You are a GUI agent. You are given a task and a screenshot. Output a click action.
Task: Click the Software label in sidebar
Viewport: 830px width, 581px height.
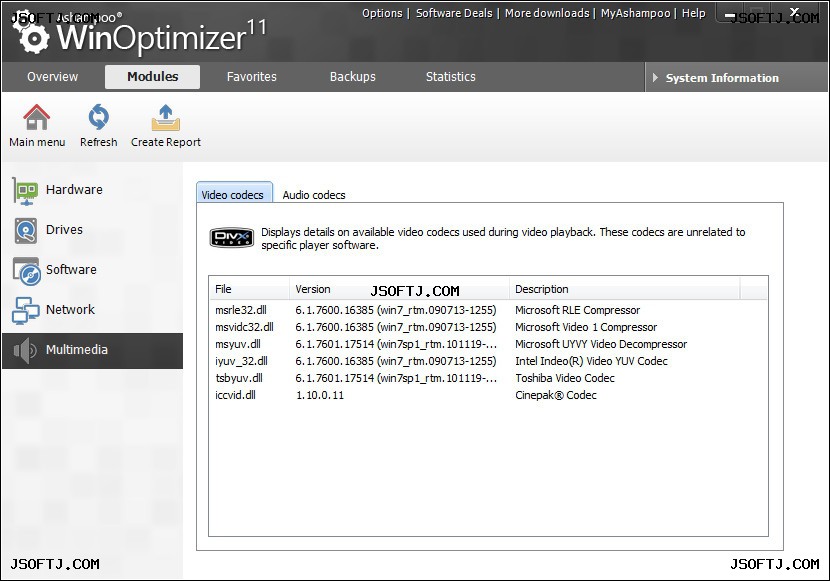(71, 269)
